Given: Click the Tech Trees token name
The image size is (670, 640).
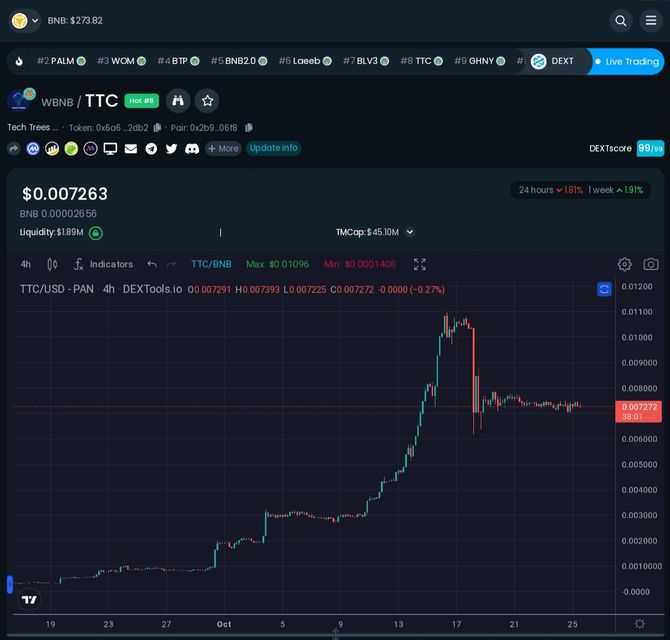Looking at the screenshot, I should click(32, 127).
